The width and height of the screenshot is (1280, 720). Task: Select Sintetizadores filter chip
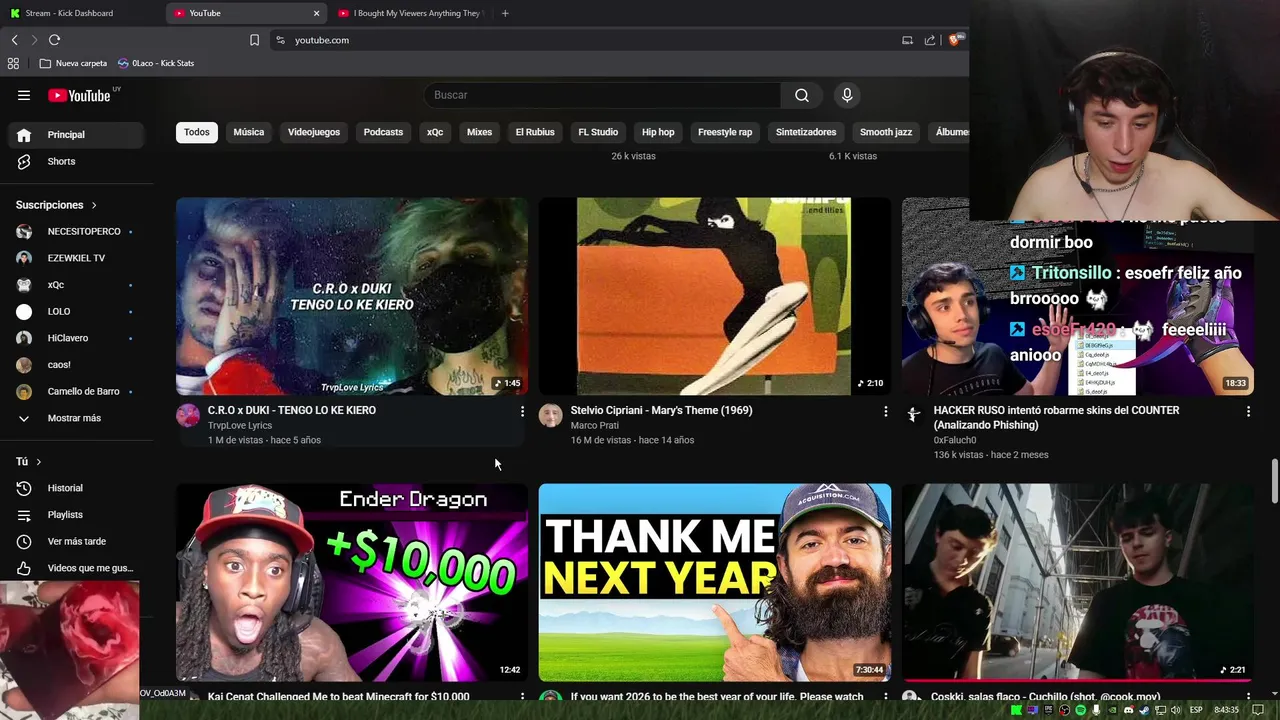click(x=806, y=132)
